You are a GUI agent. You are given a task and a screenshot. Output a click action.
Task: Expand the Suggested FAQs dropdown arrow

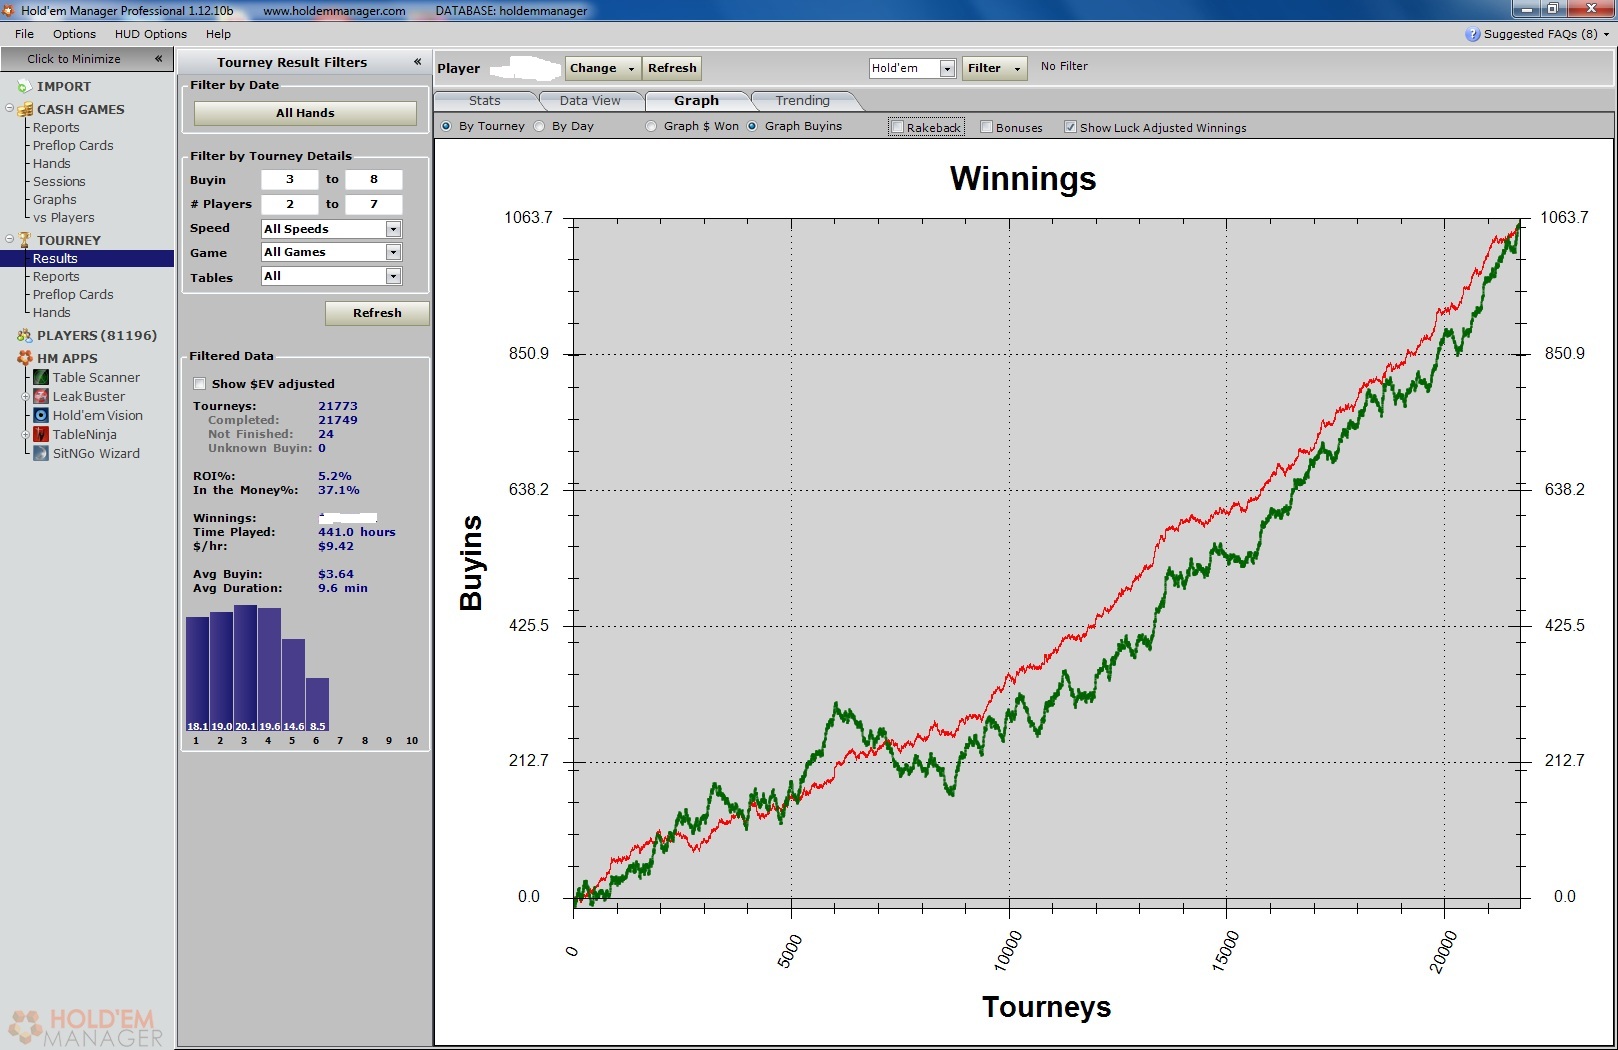coord(1607,34)
